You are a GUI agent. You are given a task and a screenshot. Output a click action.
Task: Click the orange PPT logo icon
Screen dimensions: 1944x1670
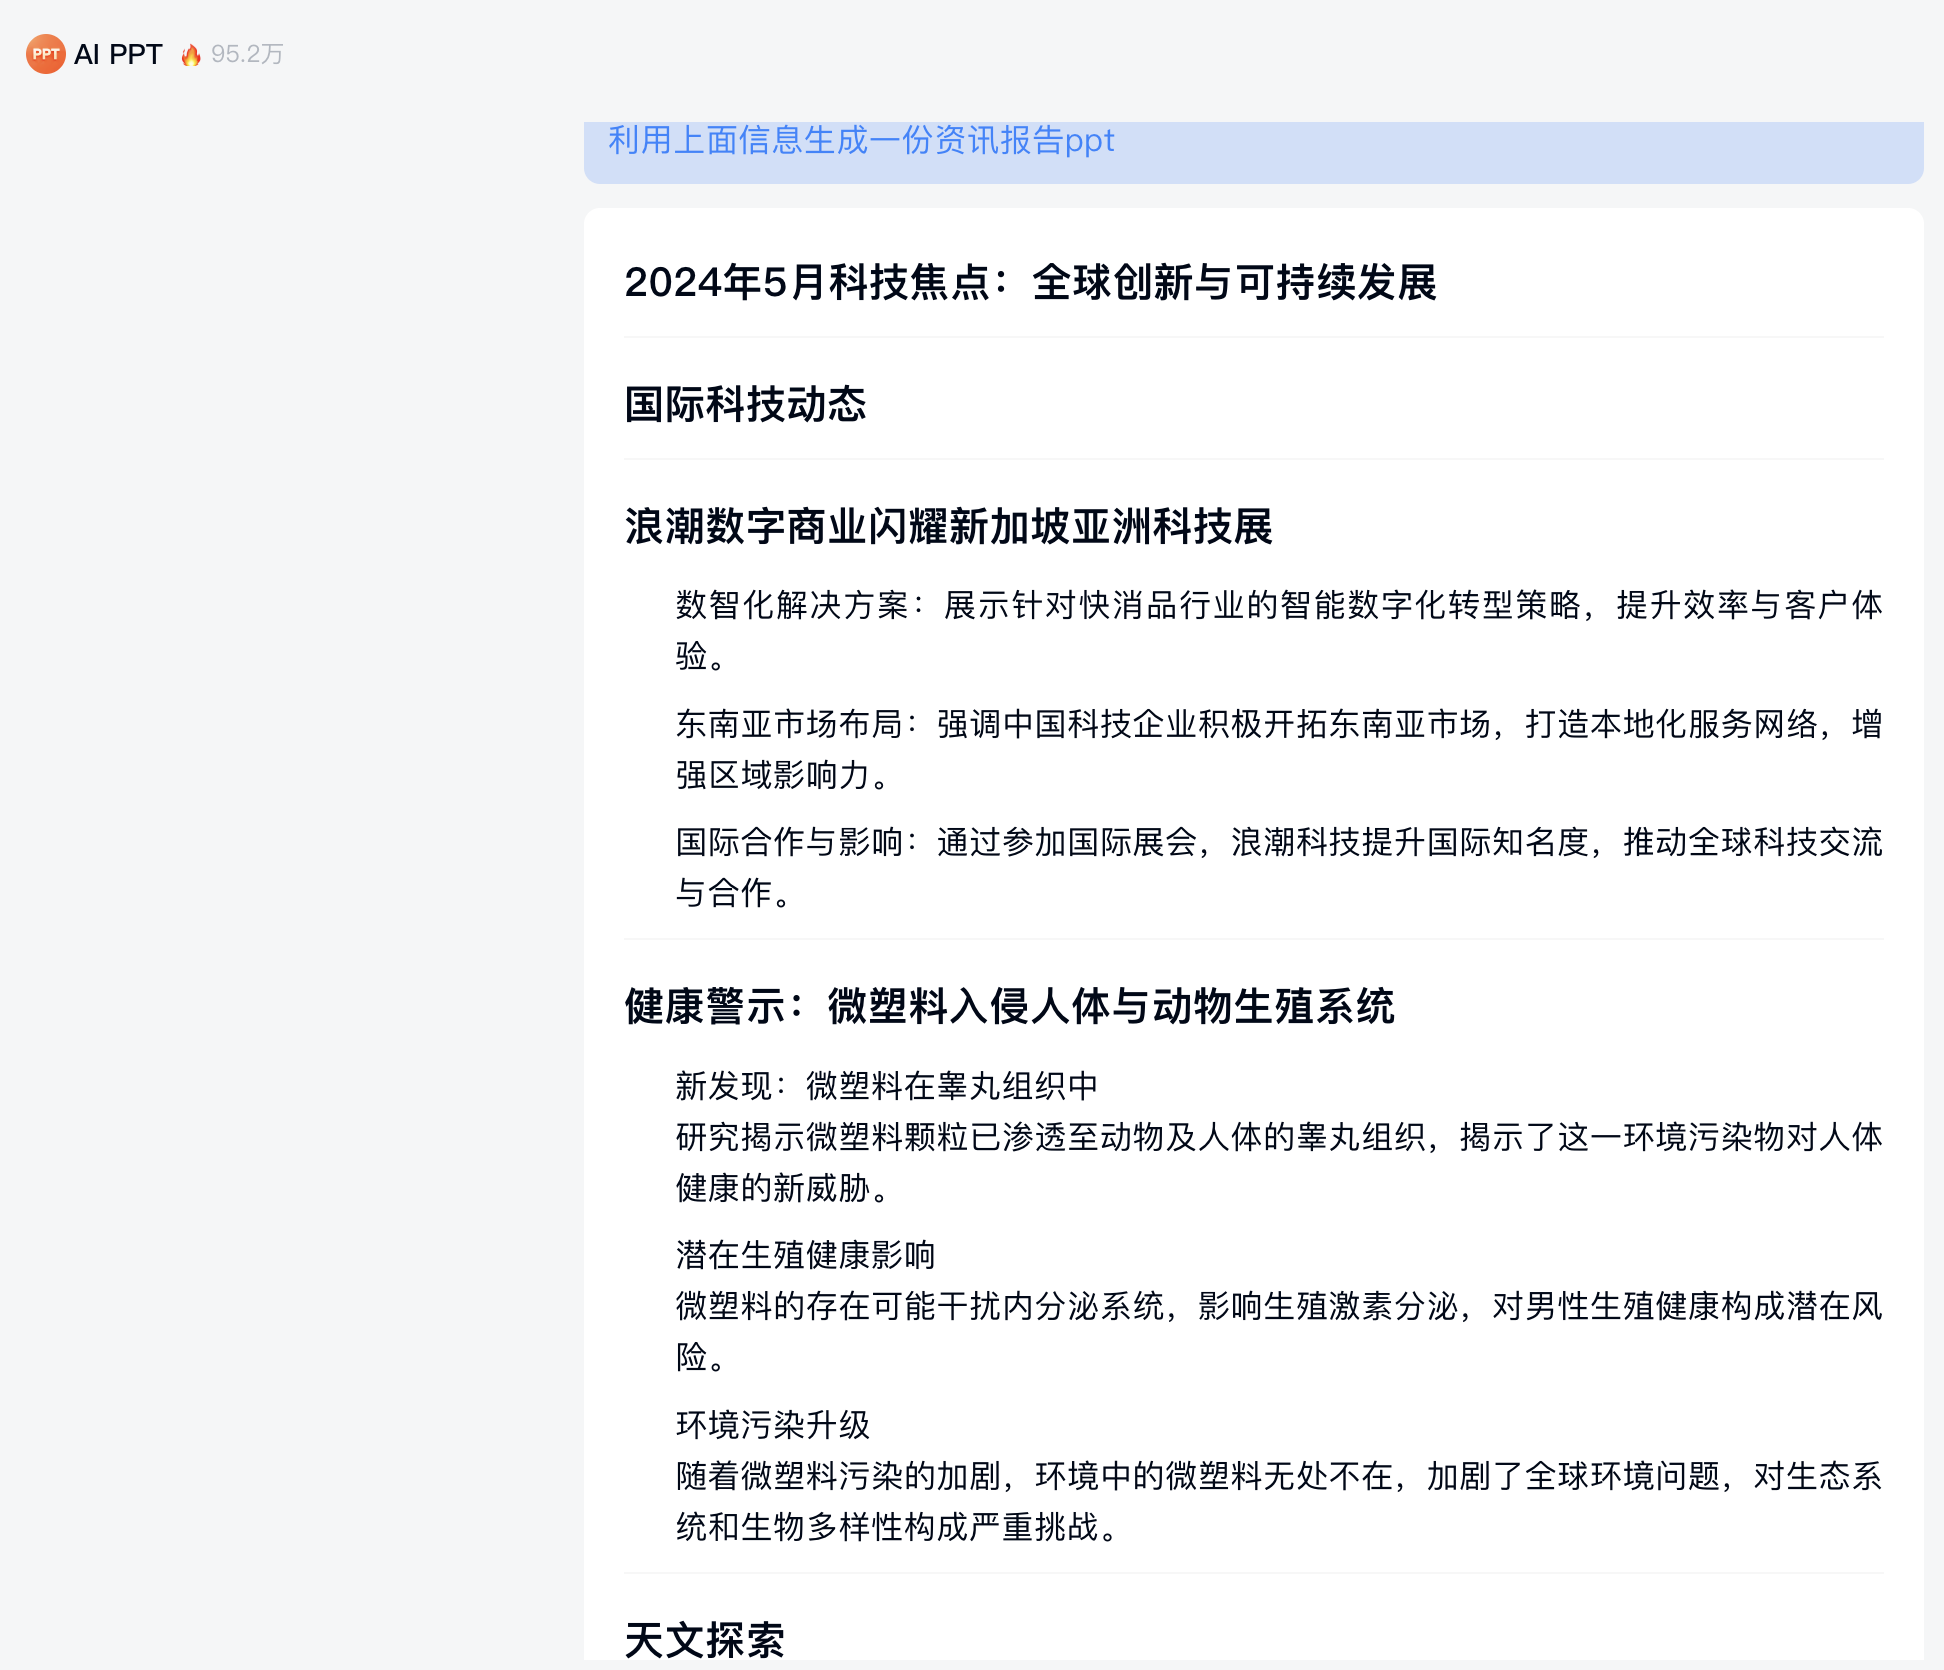tap(45, 54)
